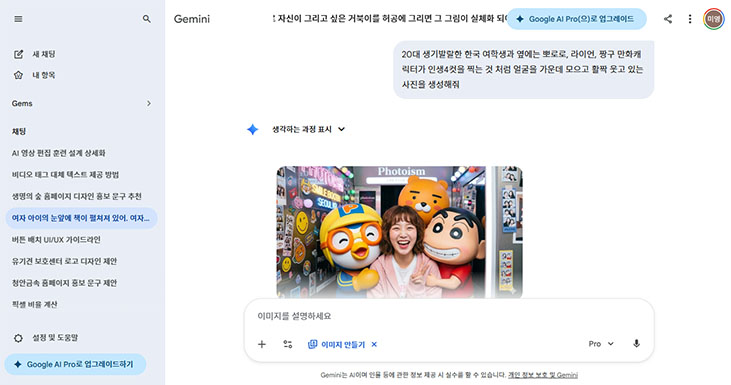
Task: Click the share conversation icon
Action: [668, 19]
